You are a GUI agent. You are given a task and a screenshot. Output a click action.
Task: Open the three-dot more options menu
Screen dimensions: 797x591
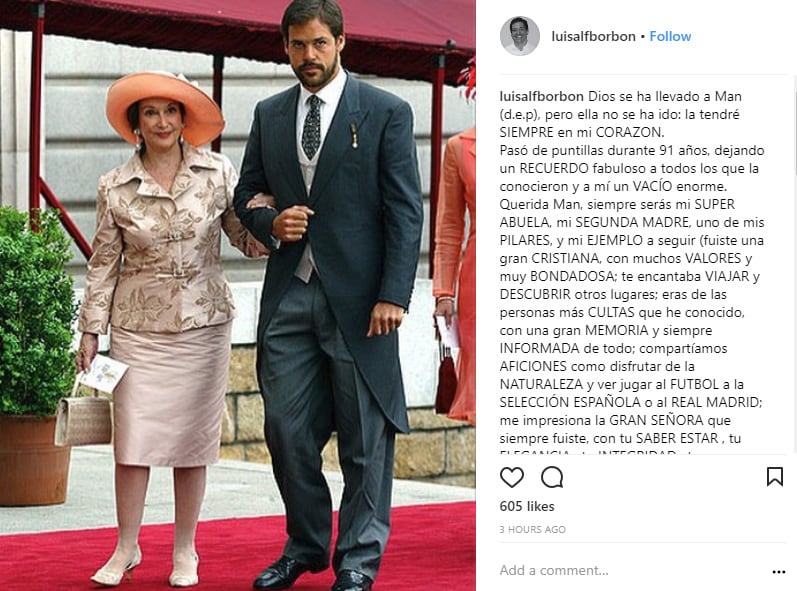tap(778, 572)
